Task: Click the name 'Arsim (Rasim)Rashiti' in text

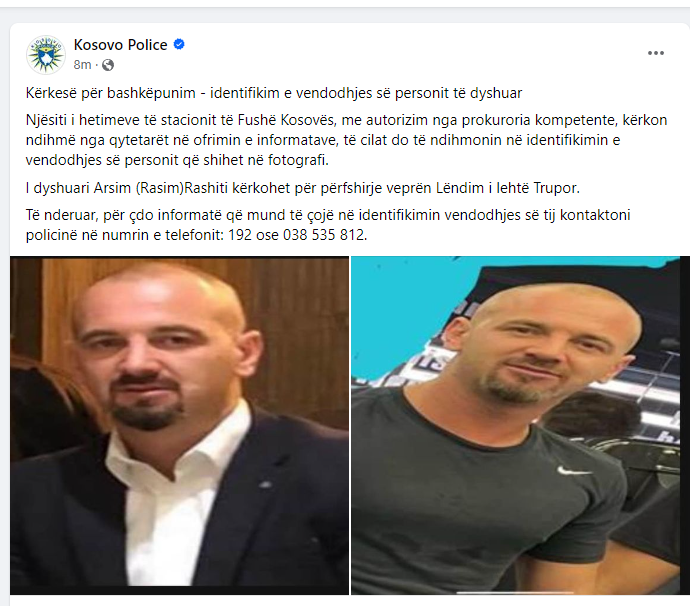Action: tap(161, 188)
